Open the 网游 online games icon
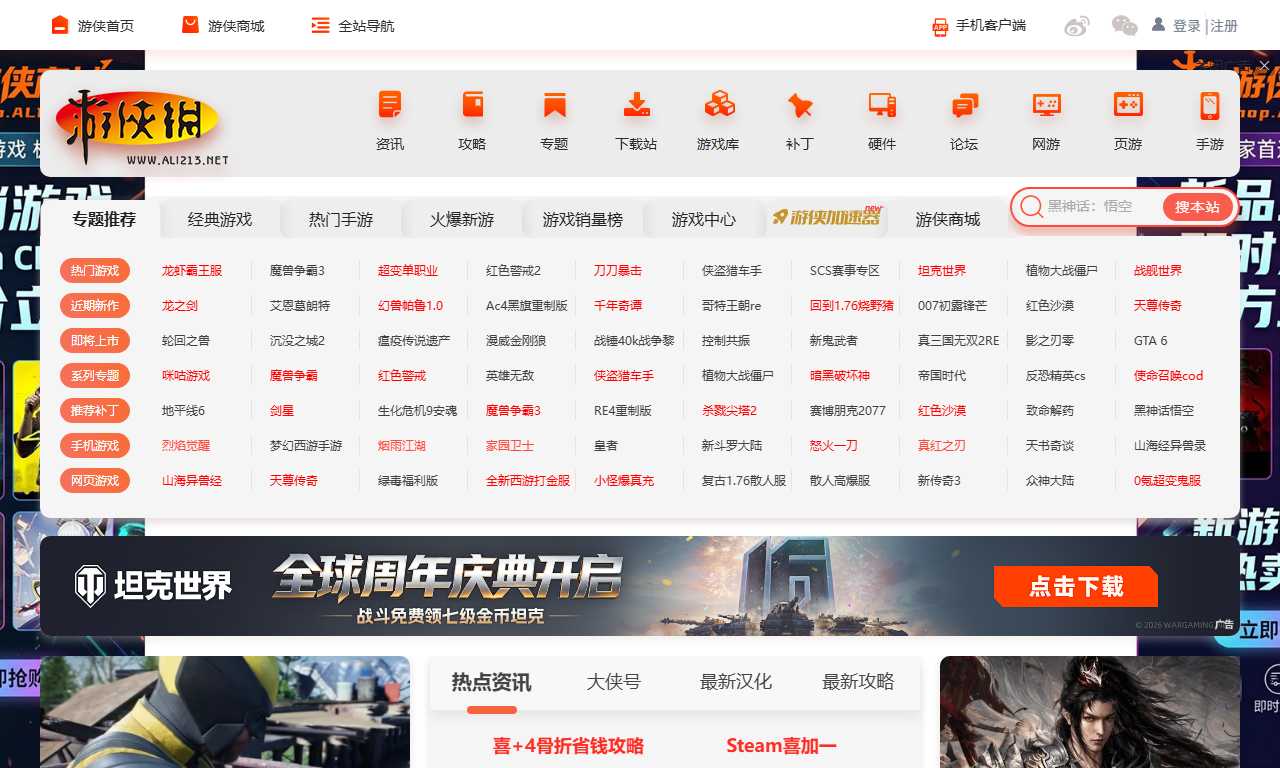 pos(1046,105)
